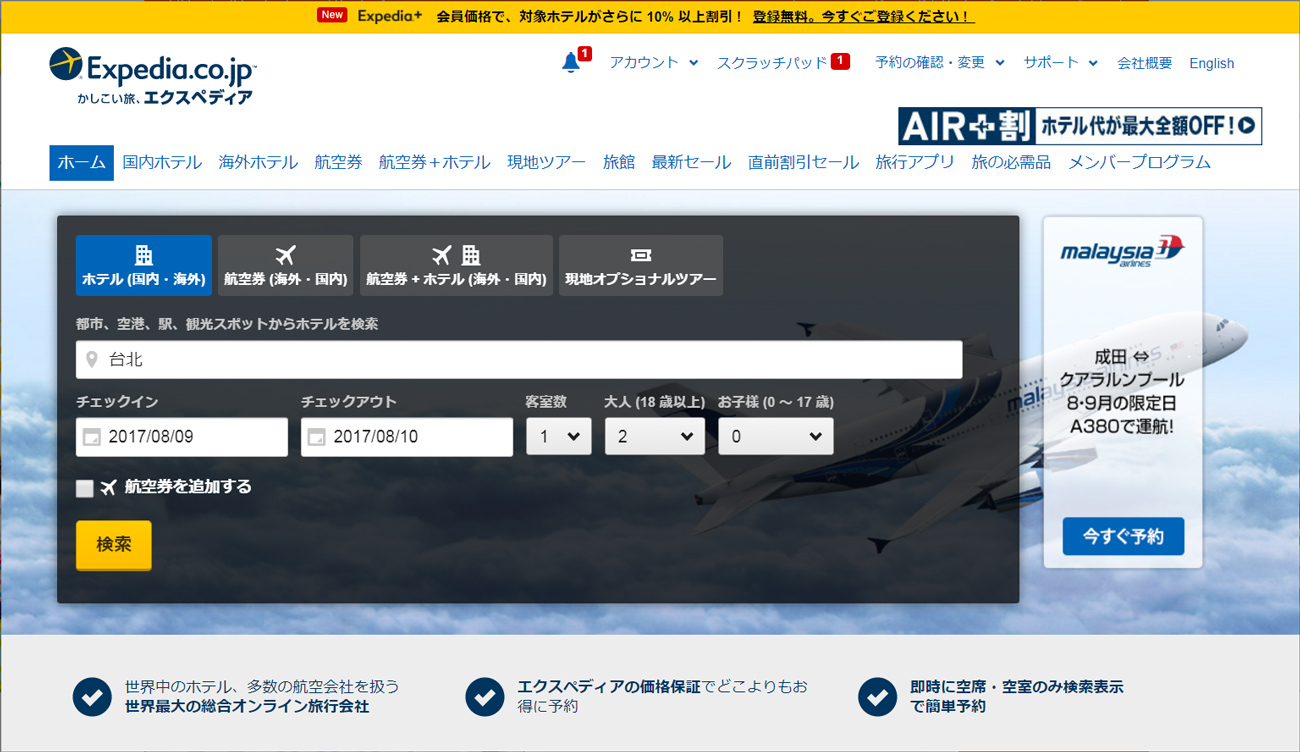Open the 大人 adult count dropdown
1300x752 pixels.
(655, 436)
